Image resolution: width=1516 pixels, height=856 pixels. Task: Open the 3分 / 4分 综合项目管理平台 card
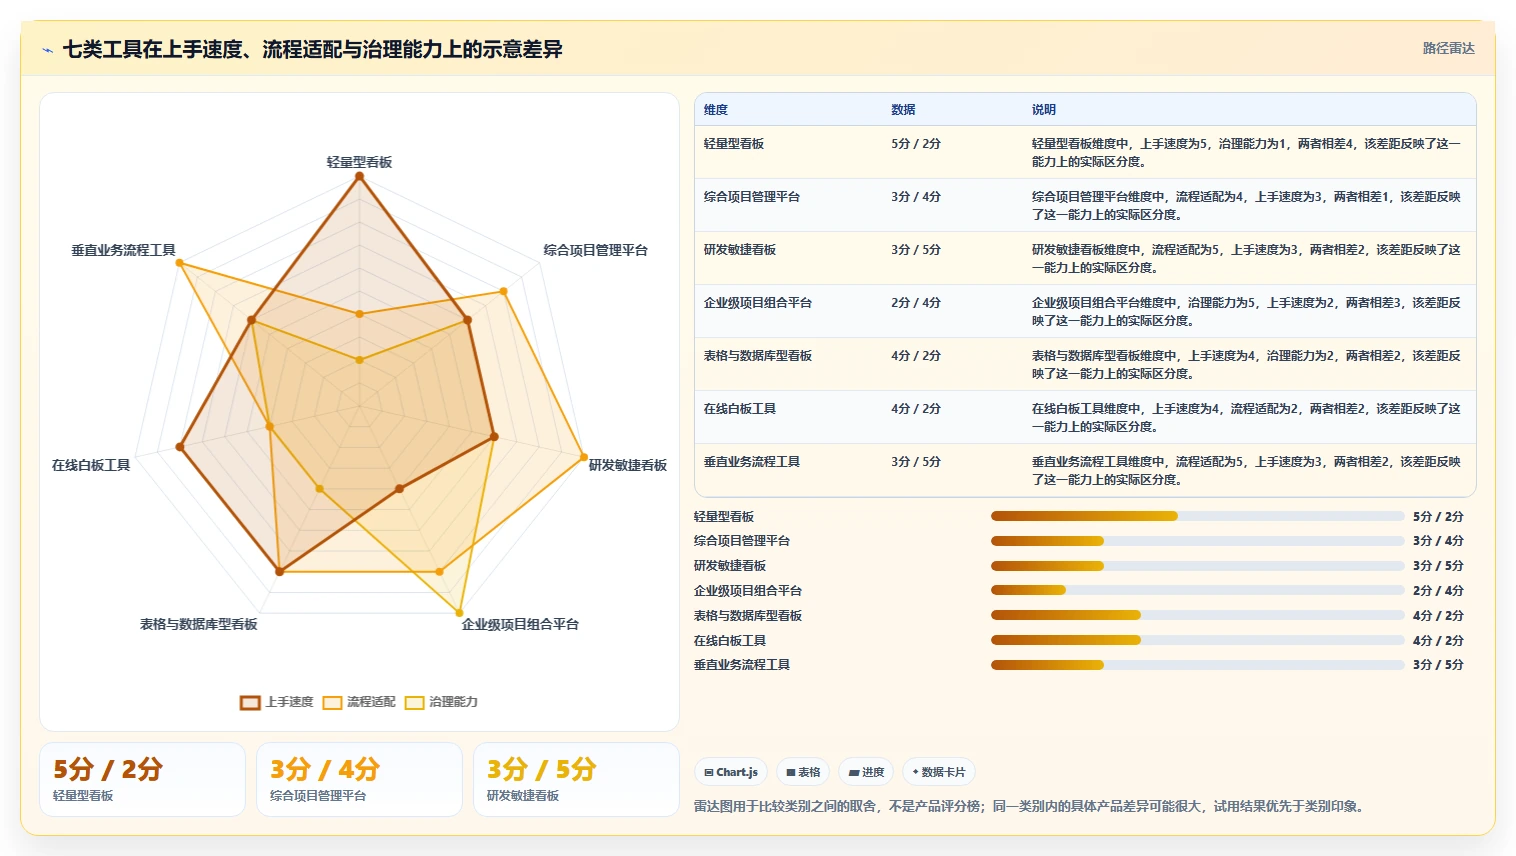coord(359,780)
